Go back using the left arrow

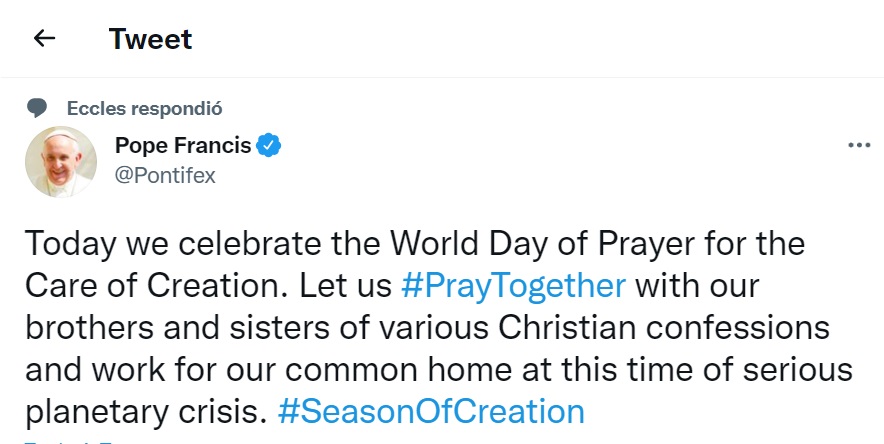(x=44, y=39)
